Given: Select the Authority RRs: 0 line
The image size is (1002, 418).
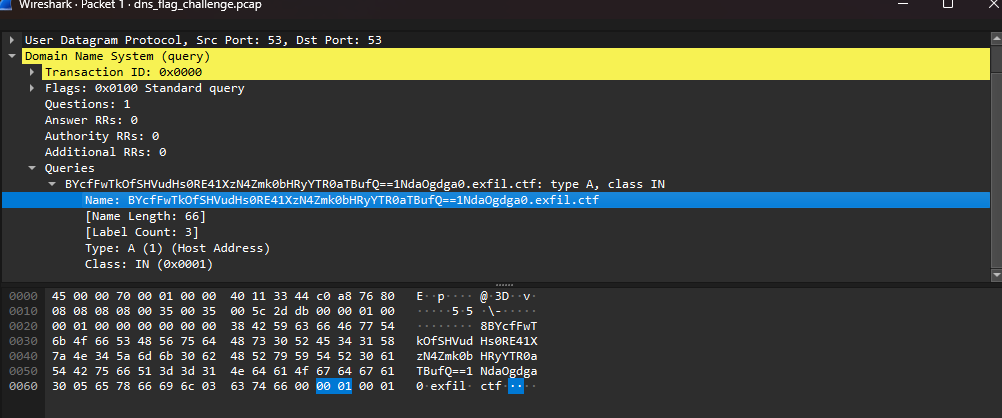Looking at the screenshot, I should [x=101, y=136].
